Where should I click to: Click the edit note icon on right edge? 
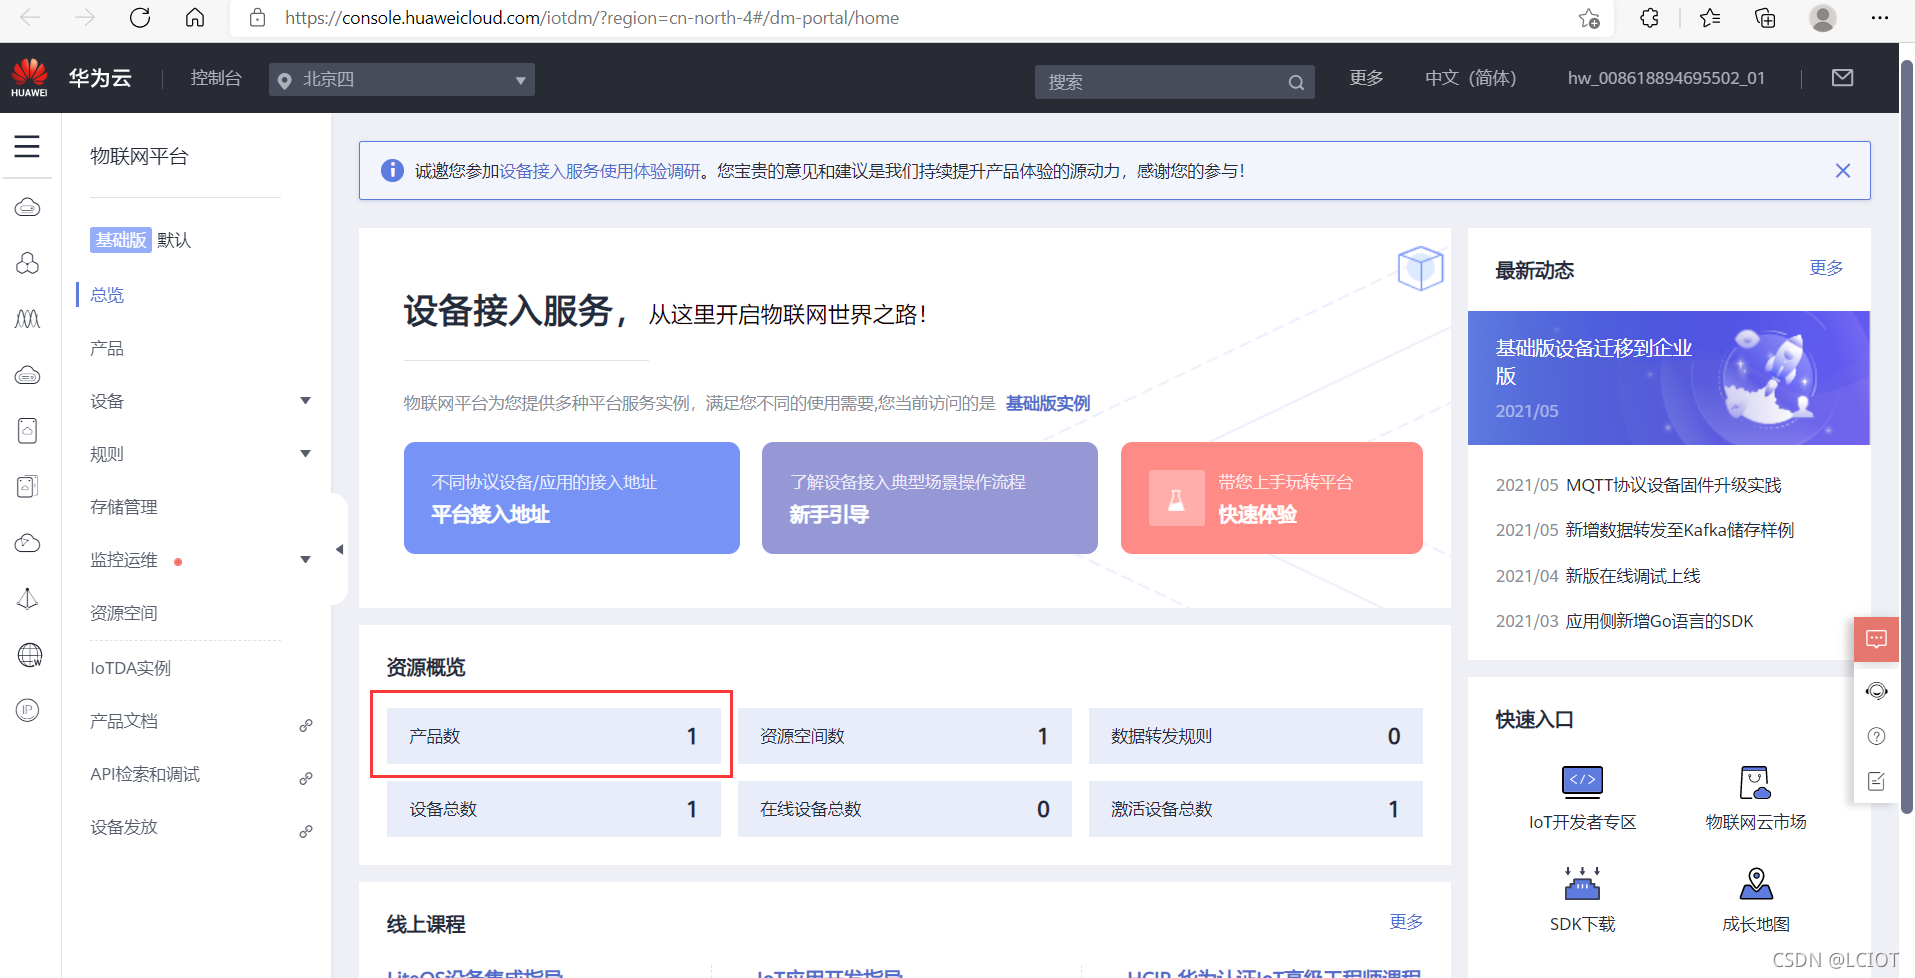click(x=1876, y=781)
